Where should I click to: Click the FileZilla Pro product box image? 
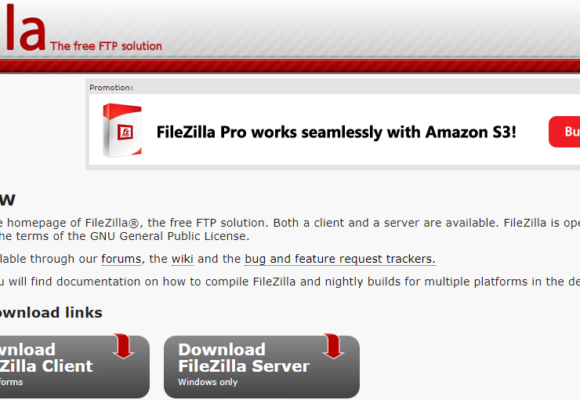point(122,130)
